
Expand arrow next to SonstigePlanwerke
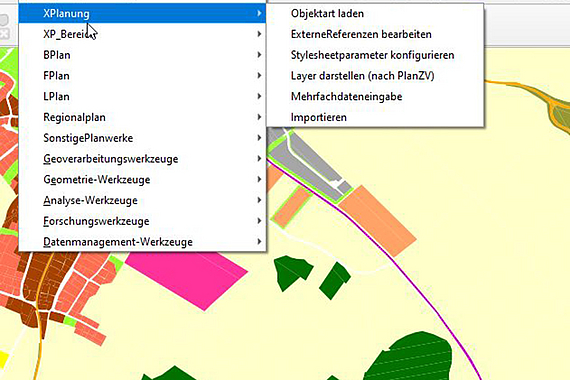[259, 137]
